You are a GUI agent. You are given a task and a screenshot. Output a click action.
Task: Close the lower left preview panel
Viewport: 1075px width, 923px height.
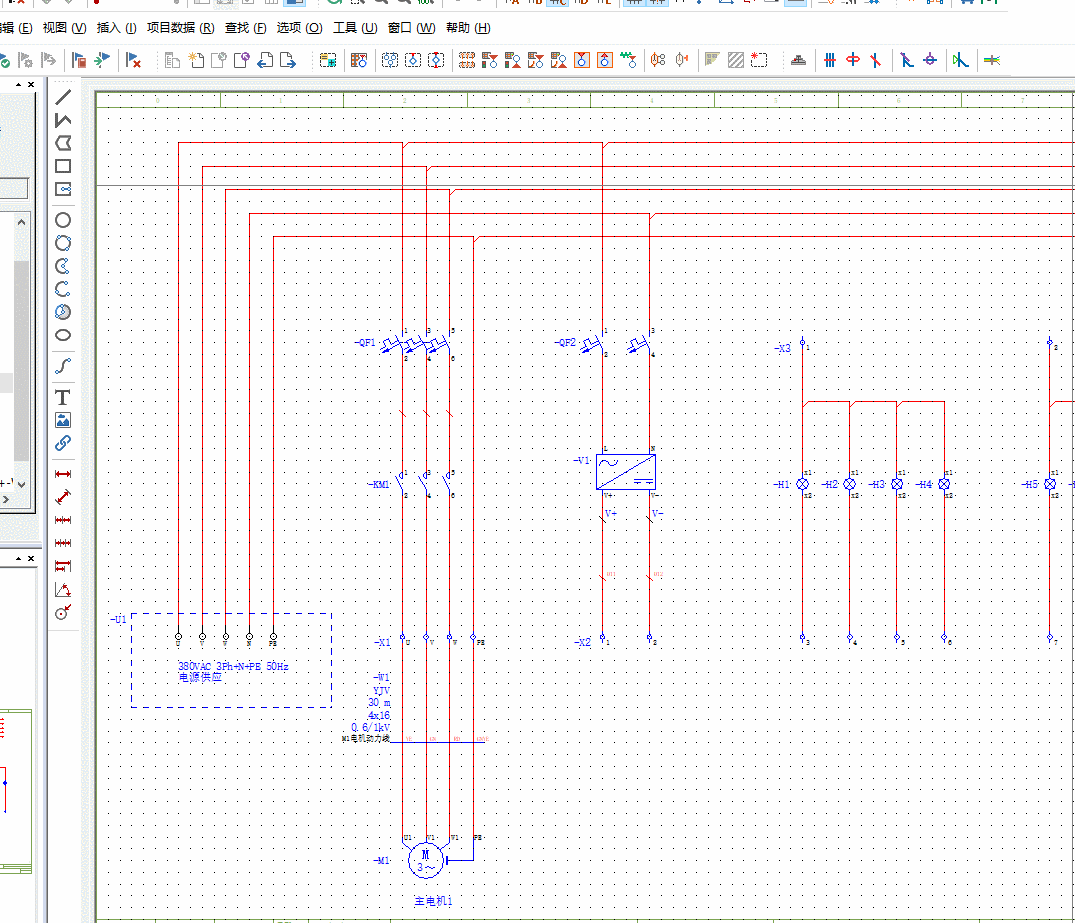(x=31, y=559)
